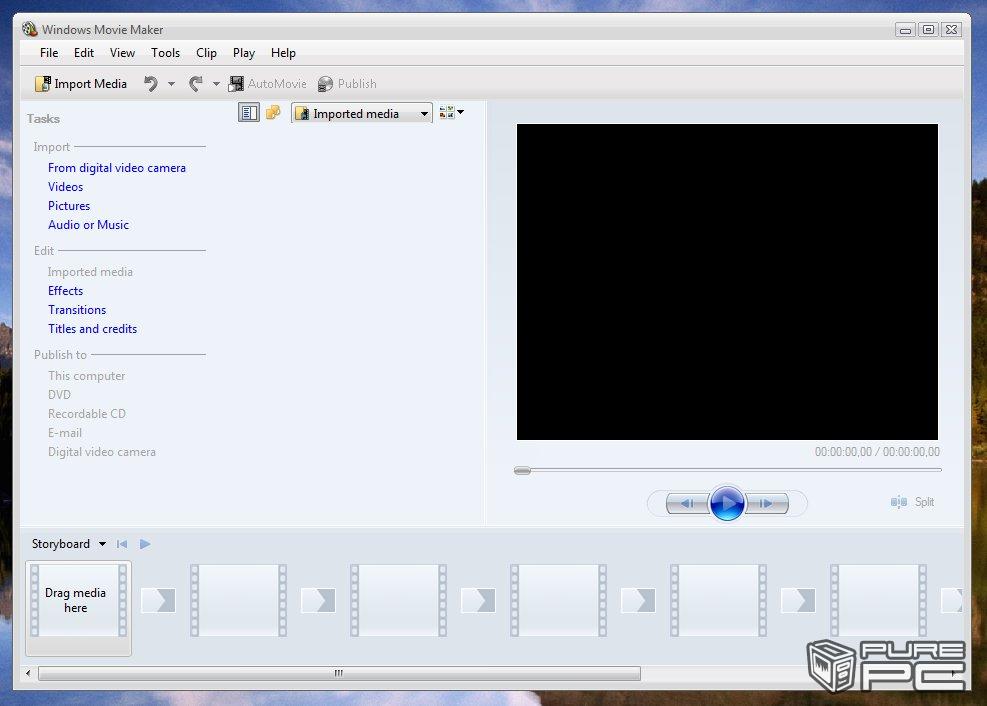
Task: Click the storyboard horizontal scrollbar thumb
Action: click(x=339, y=673)
